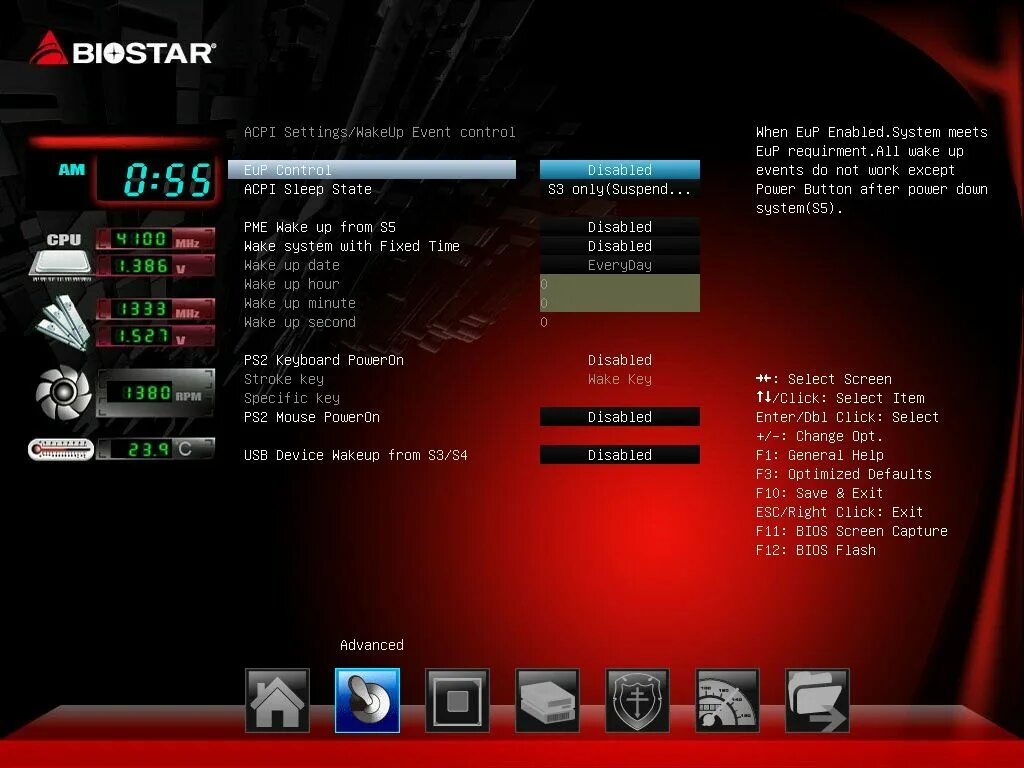Viewport: 1024px width, 768px height.
Task: Click the memory 1.527 V readout
Action: coord(155,336)
